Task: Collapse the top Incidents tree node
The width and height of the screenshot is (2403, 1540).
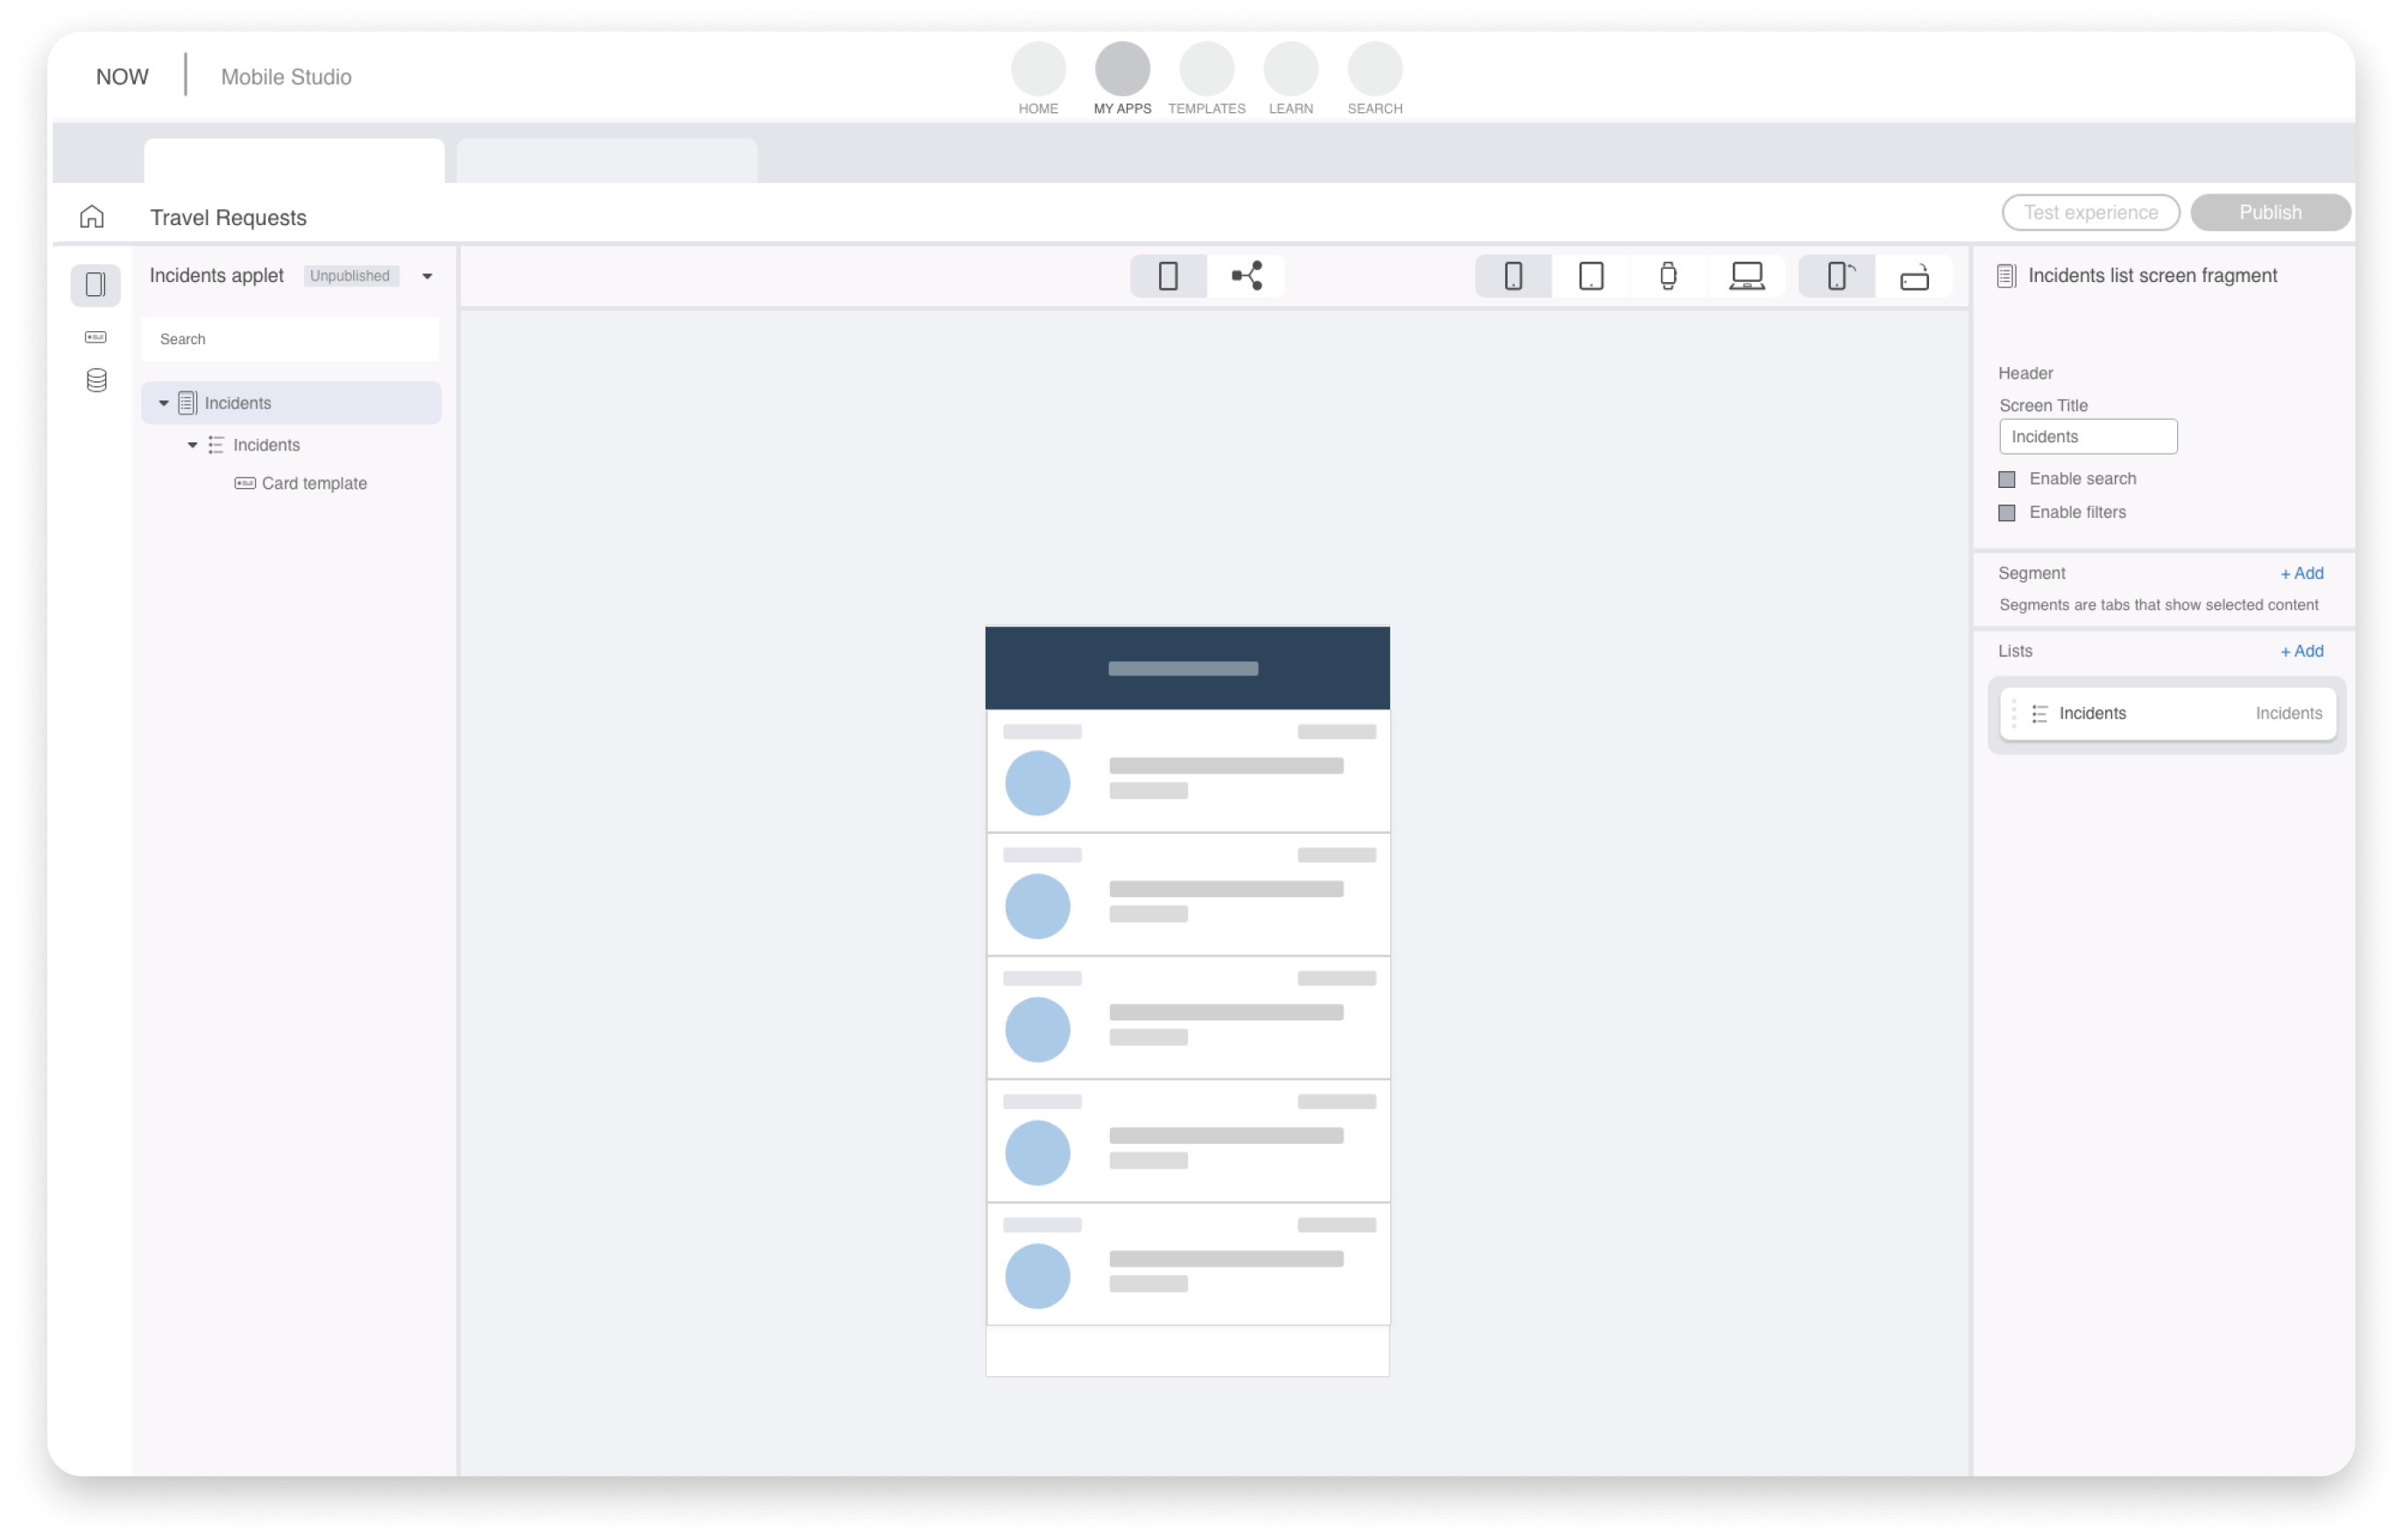Action: (164, 403)
